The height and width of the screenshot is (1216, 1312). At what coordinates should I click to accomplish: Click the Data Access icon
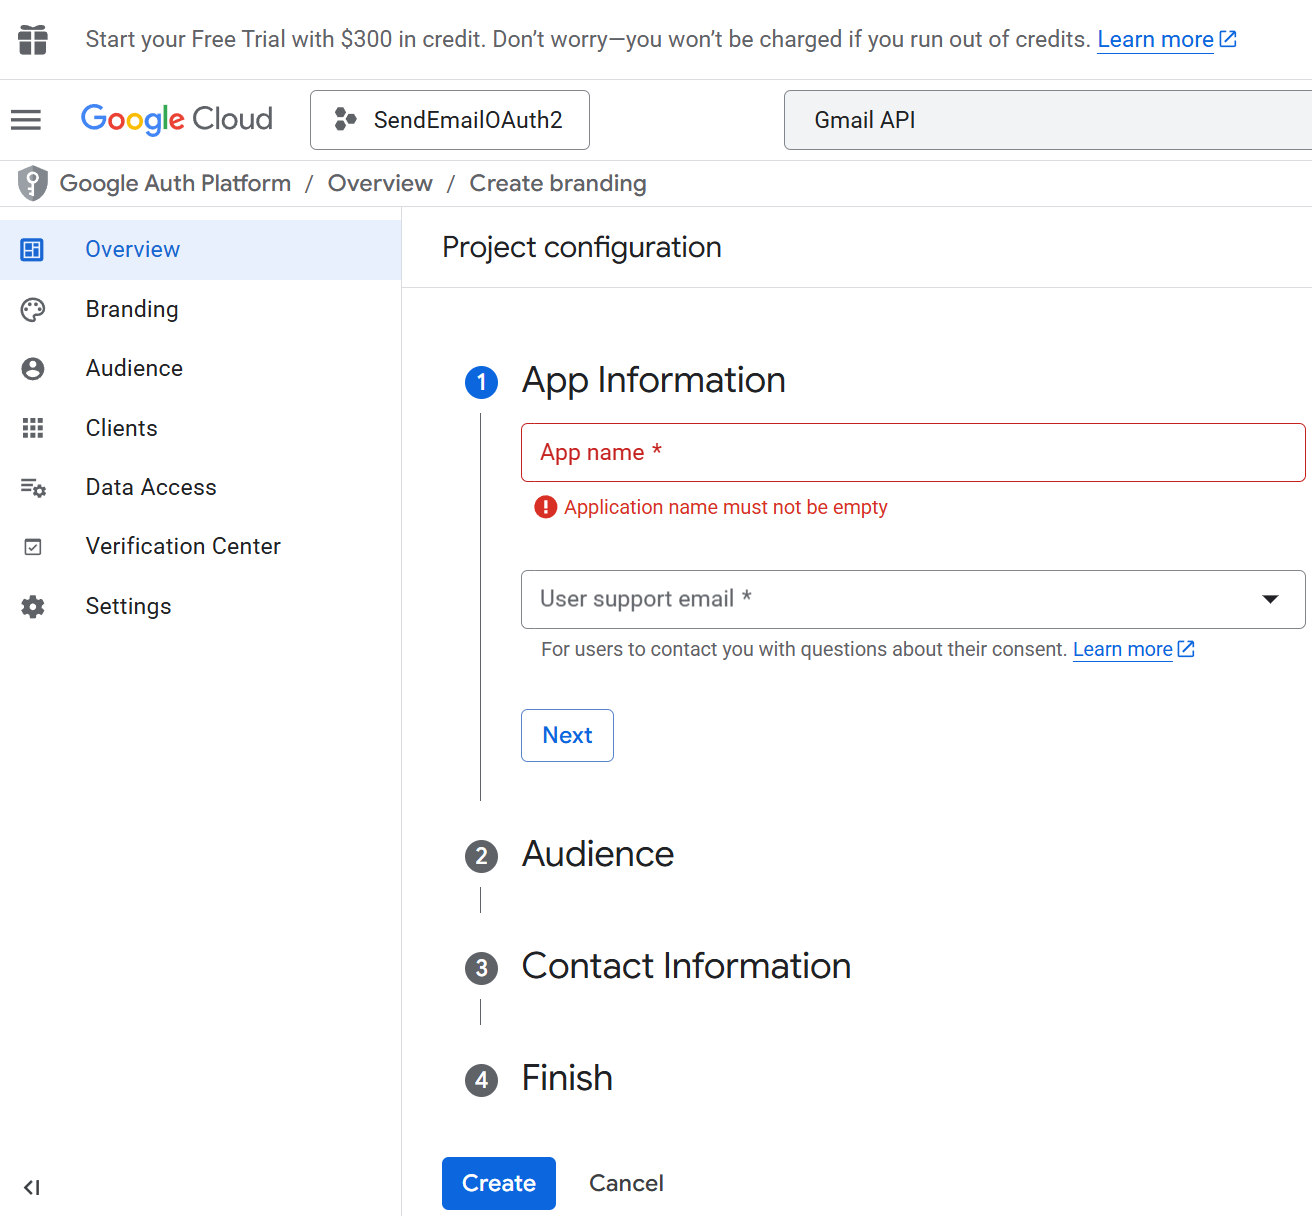pyautogui.click(x=33, y=487)
